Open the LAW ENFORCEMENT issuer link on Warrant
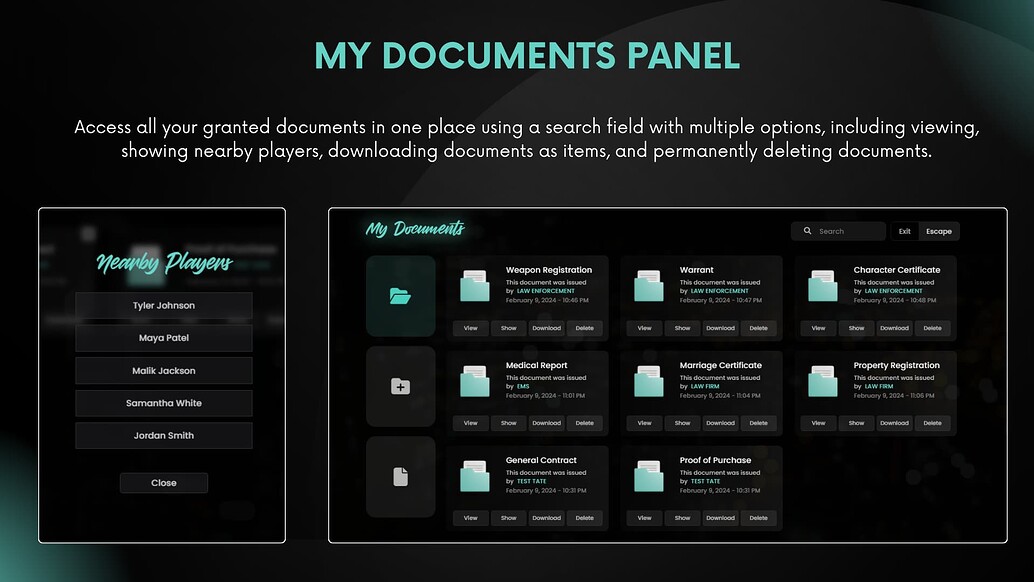The image size is (1034, 582). [x=718, y=291]
